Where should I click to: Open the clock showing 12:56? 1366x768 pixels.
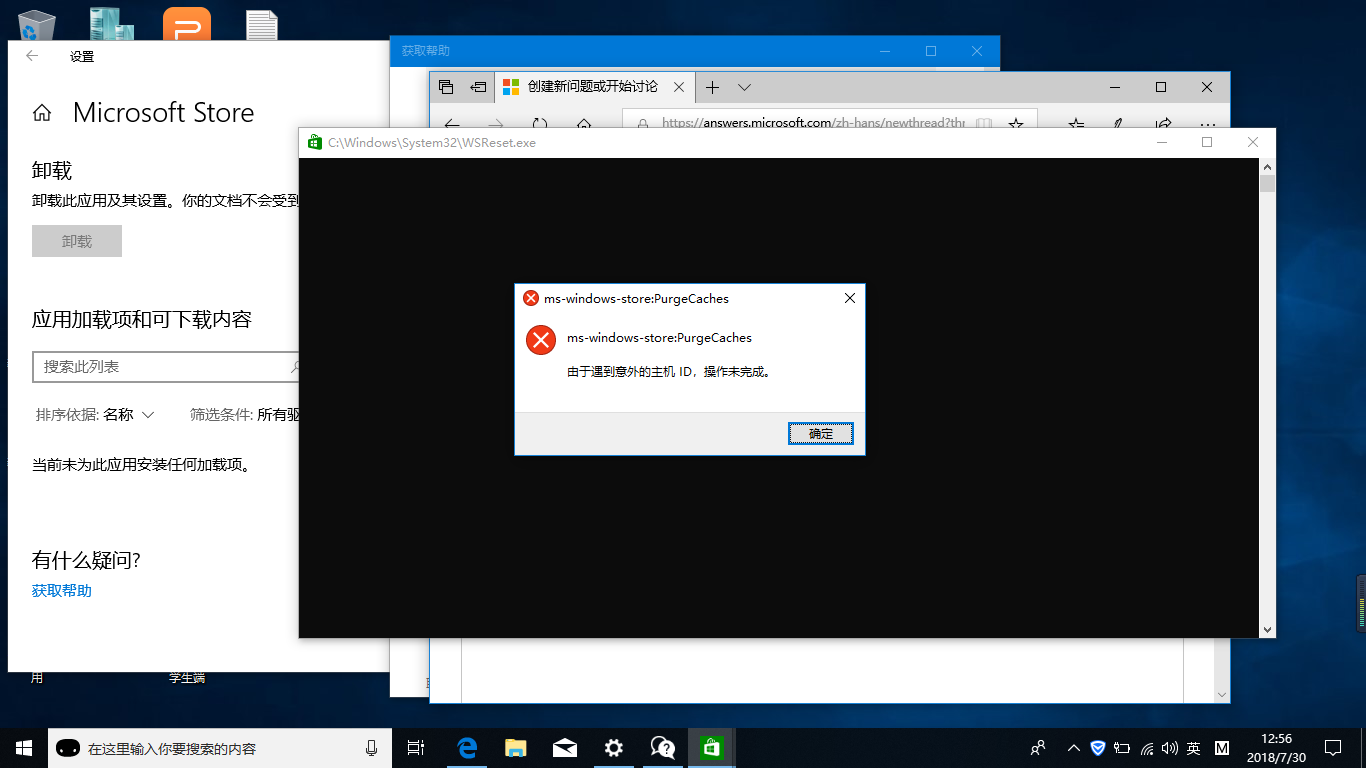(1277, 747)
